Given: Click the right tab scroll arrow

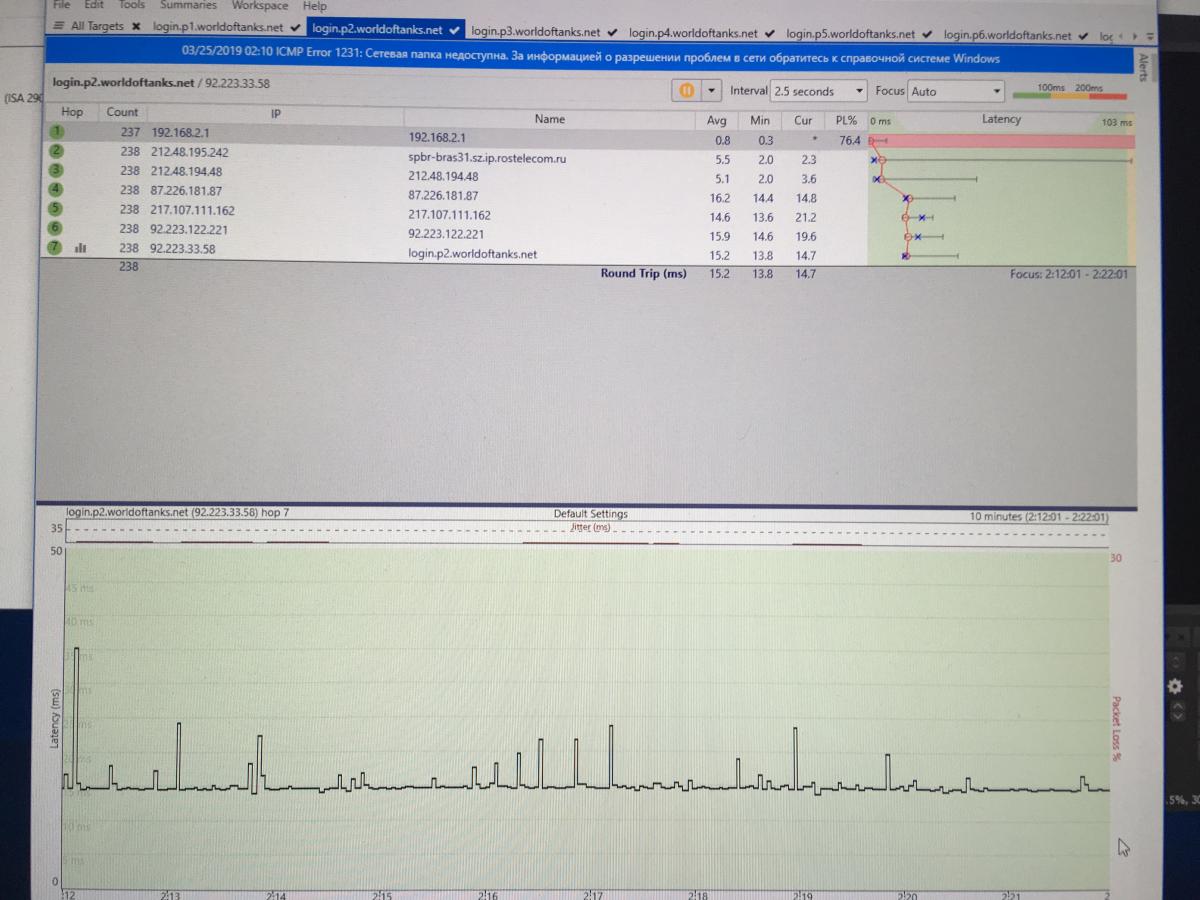Looking at the screenshot, I should point(1135,37).
